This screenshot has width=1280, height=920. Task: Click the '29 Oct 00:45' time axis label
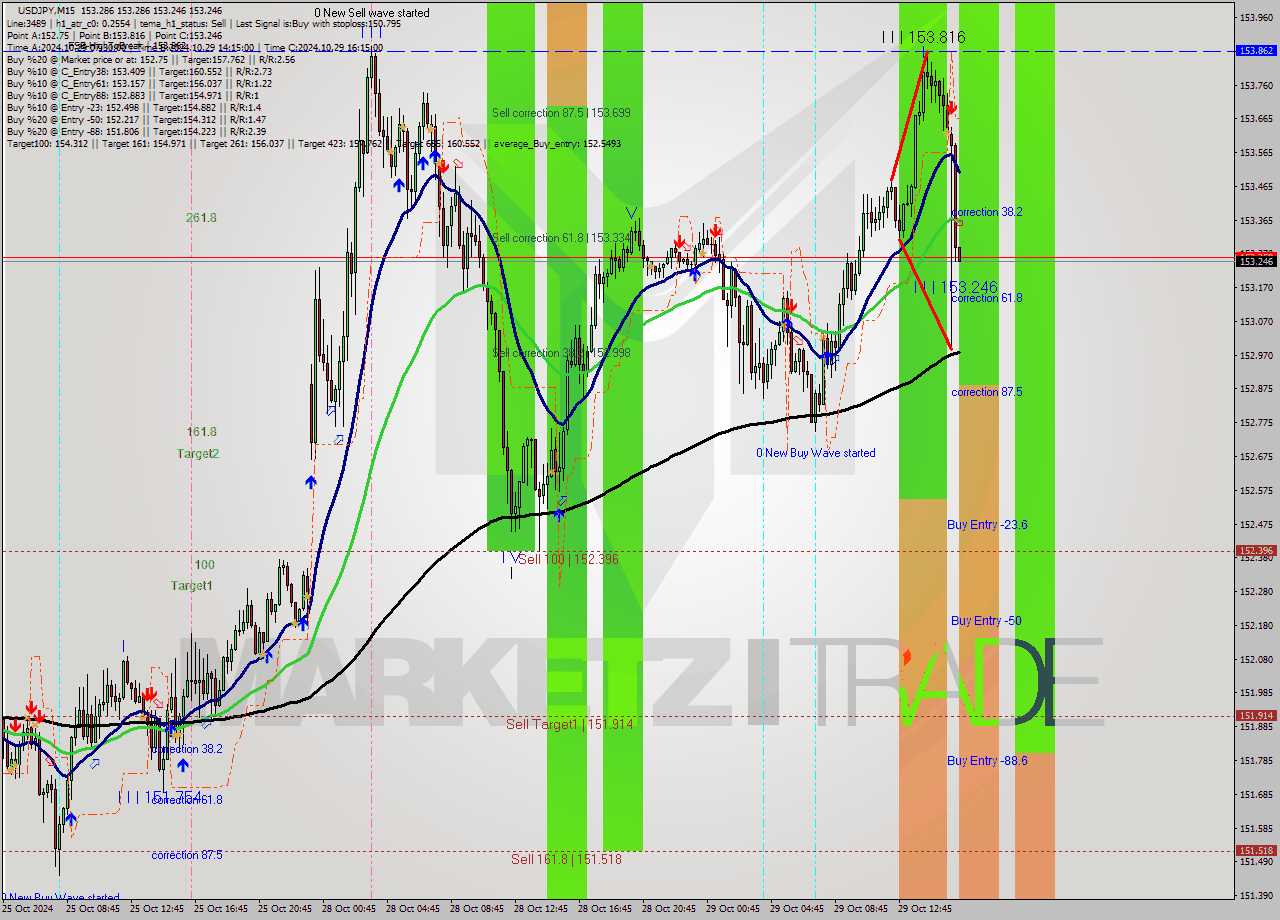pos(732,909)
